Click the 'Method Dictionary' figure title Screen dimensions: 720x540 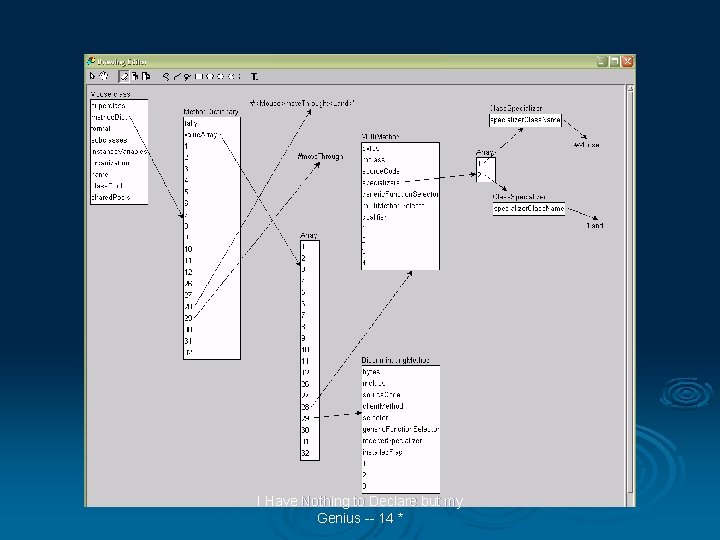tap(211, 112)
